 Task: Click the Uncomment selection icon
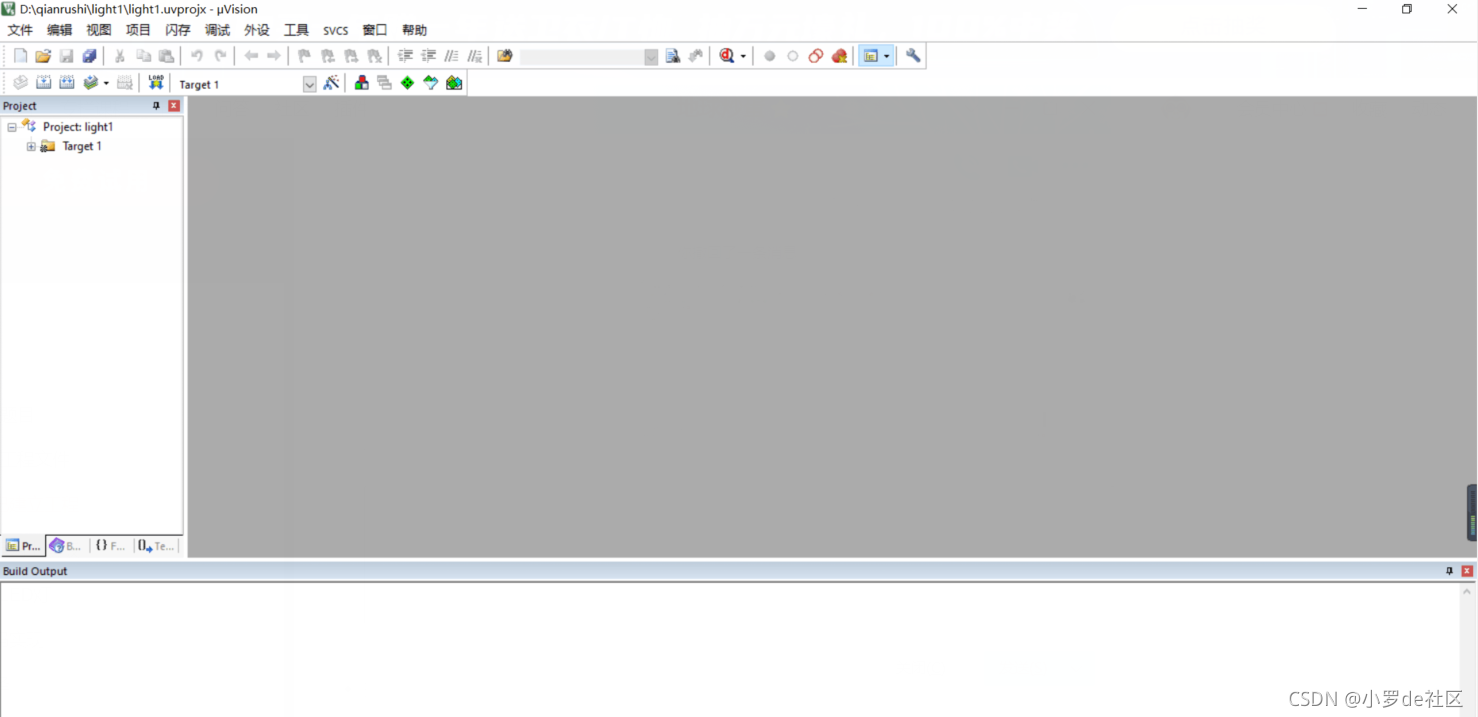(x=474, y=56)
